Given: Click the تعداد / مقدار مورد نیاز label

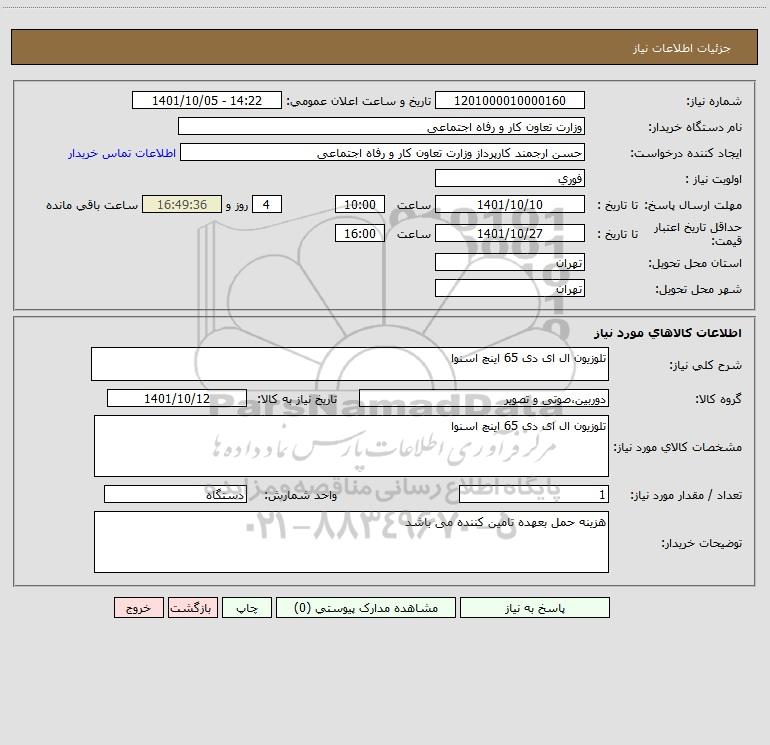Looking at the screenshot, I should coord(686,495).
